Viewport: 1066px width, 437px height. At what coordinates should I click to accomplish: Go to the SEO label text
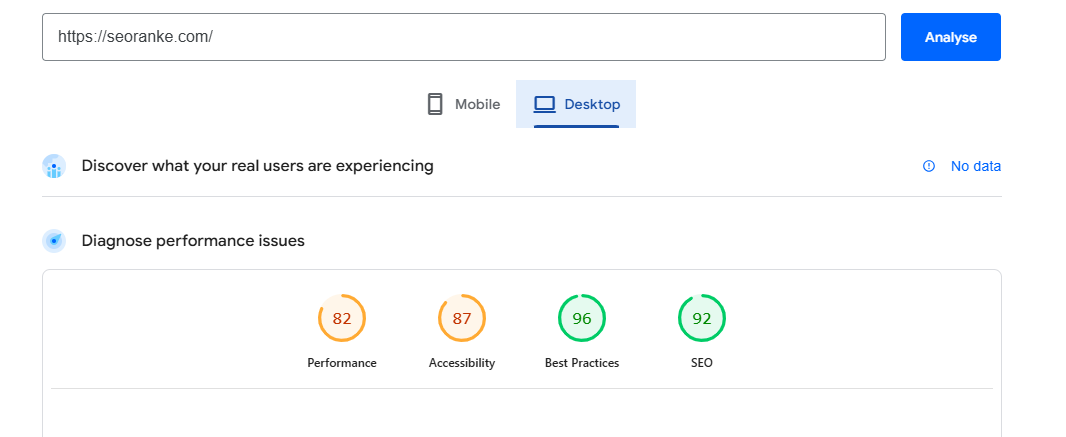(x=702, y=363)
